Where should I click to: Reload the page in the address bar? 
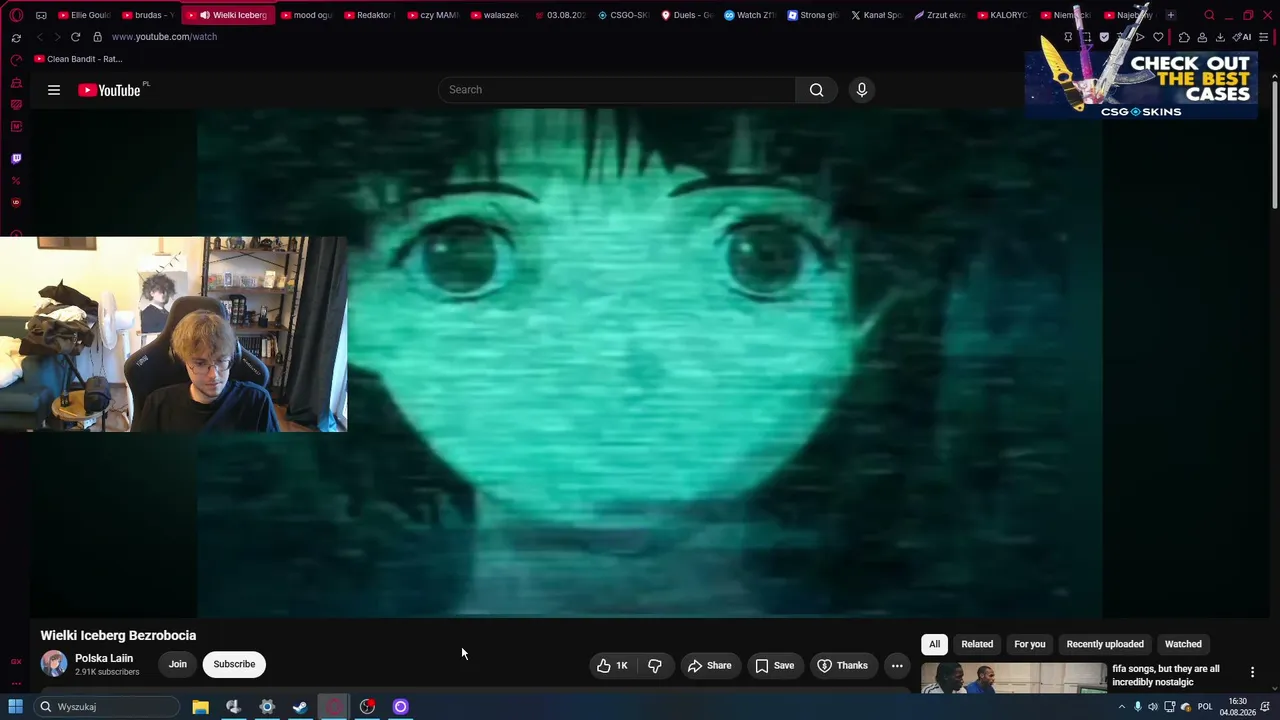coord(75,37)
